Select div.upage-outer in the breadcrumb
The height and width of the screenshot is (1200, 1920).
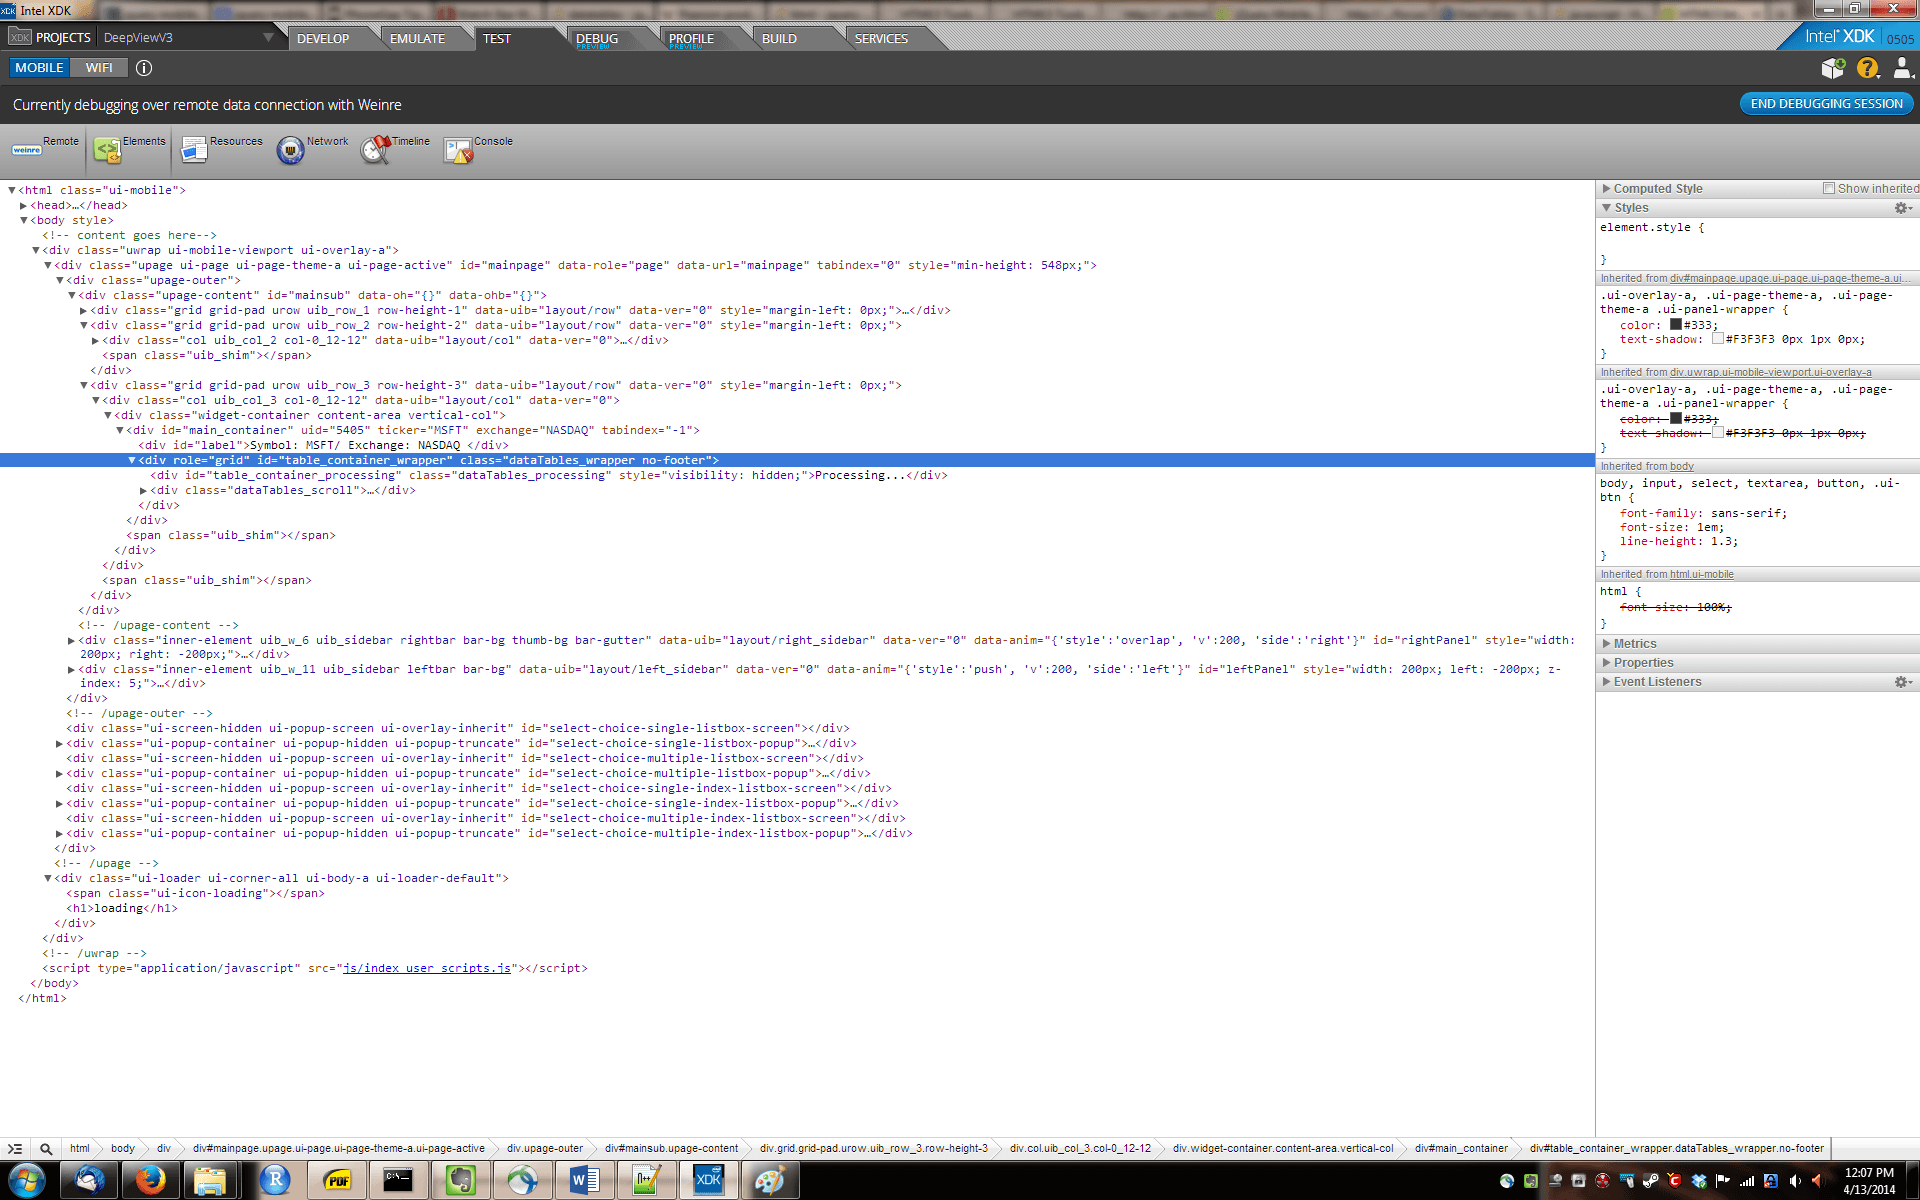545,1149
